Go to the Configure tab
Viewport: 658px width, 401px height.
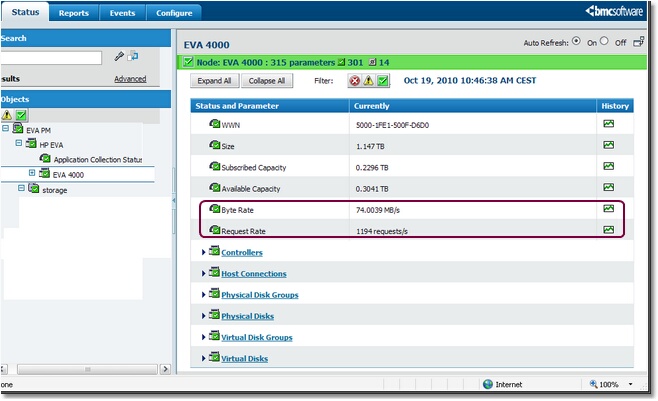click(174, 13)
